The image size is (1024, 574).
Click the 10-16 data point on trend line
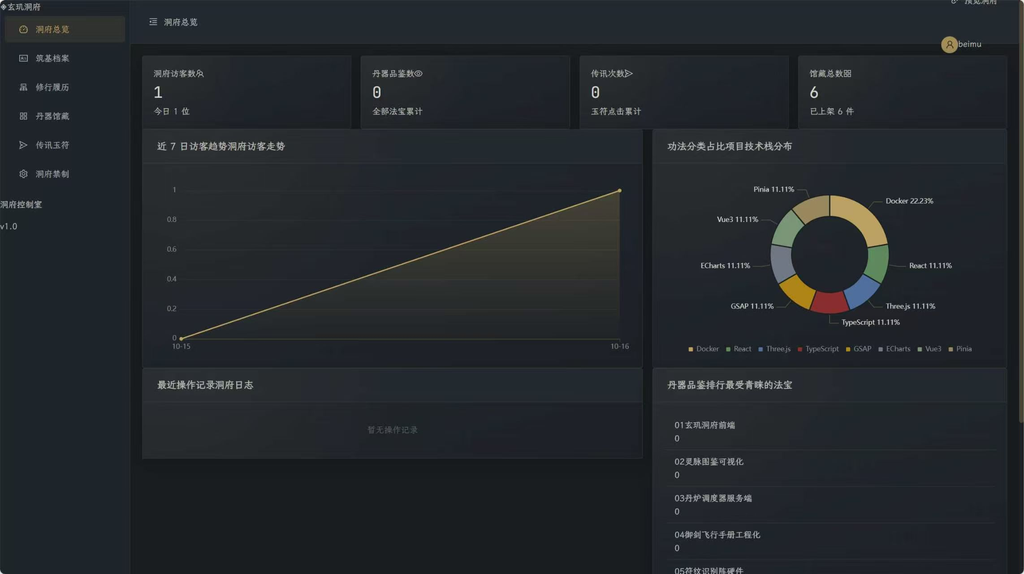pos(619,191)
